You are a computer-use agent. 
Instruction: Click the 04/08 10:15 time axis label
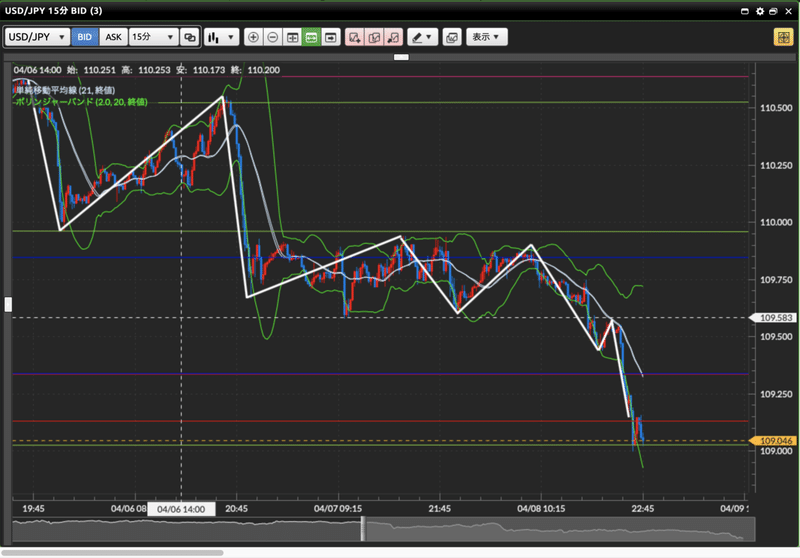541,509
